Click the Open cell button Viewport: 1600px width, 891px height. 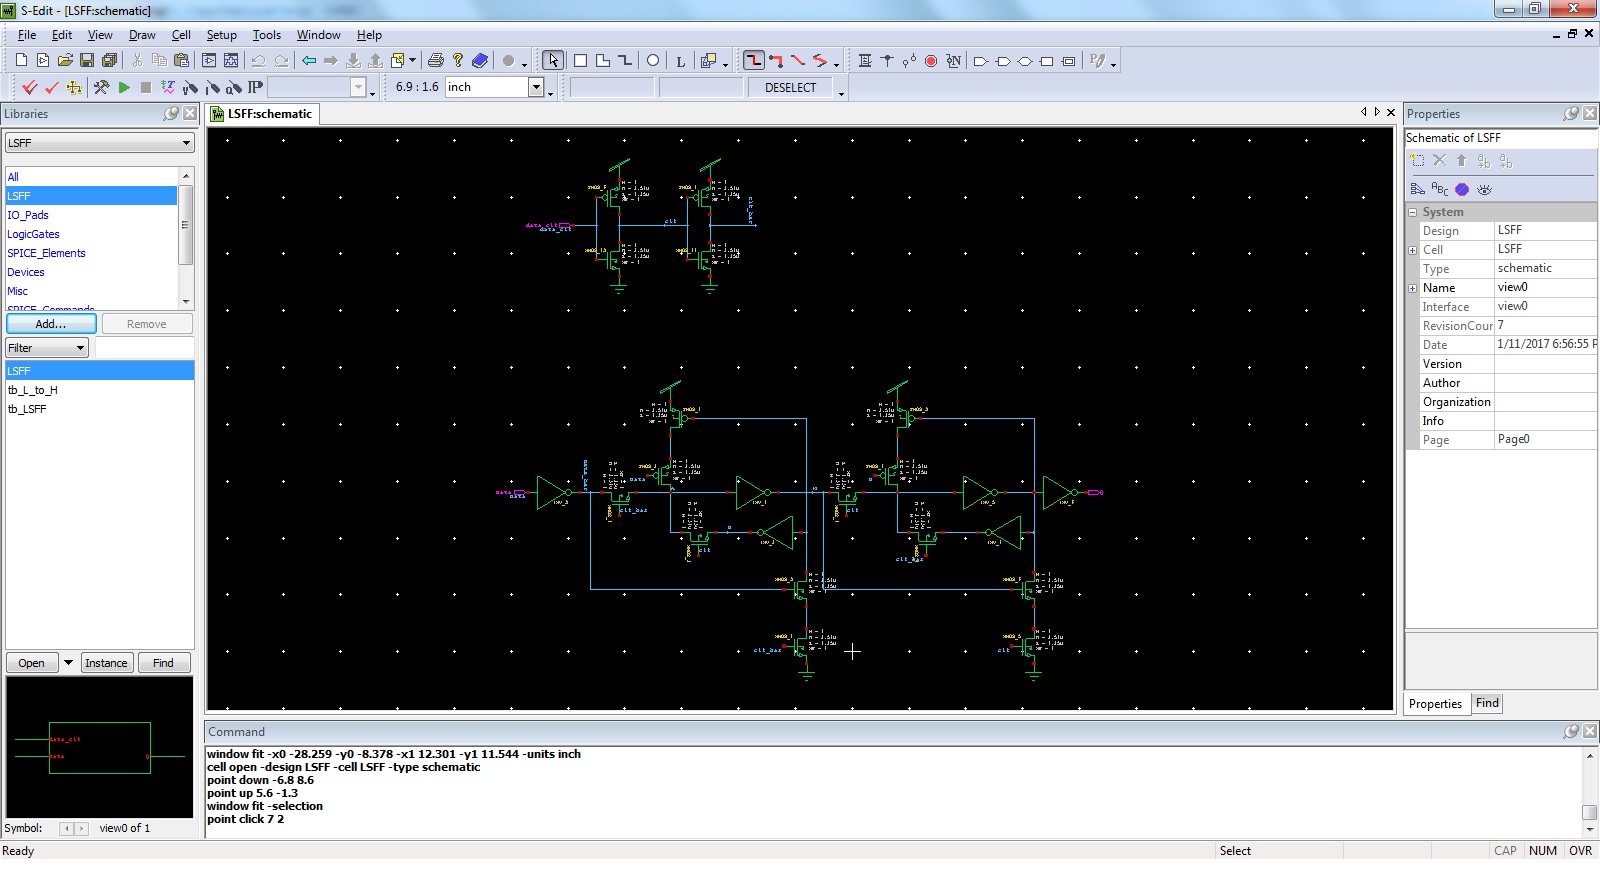31,663
